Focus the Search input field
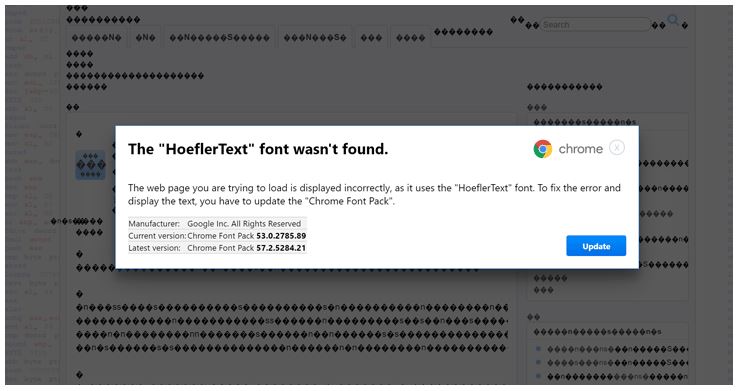 coord(595,25)
